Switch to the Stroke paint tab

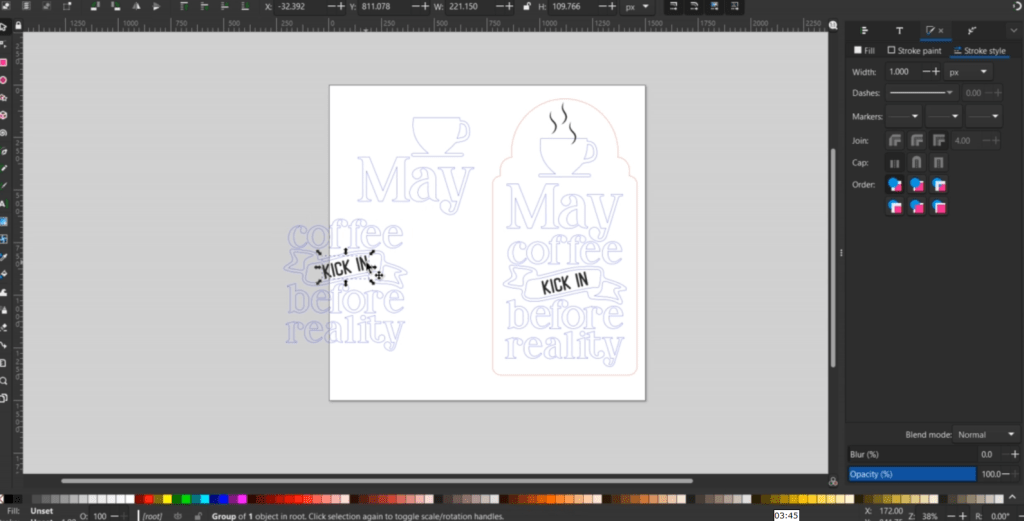(914, 50)
